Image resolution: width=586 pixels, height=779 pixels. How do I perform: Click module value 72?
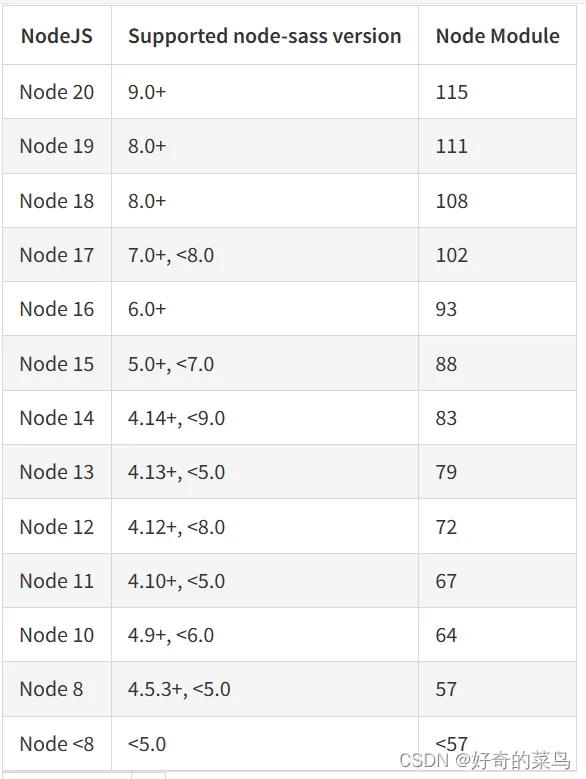[x=446, y=527]
